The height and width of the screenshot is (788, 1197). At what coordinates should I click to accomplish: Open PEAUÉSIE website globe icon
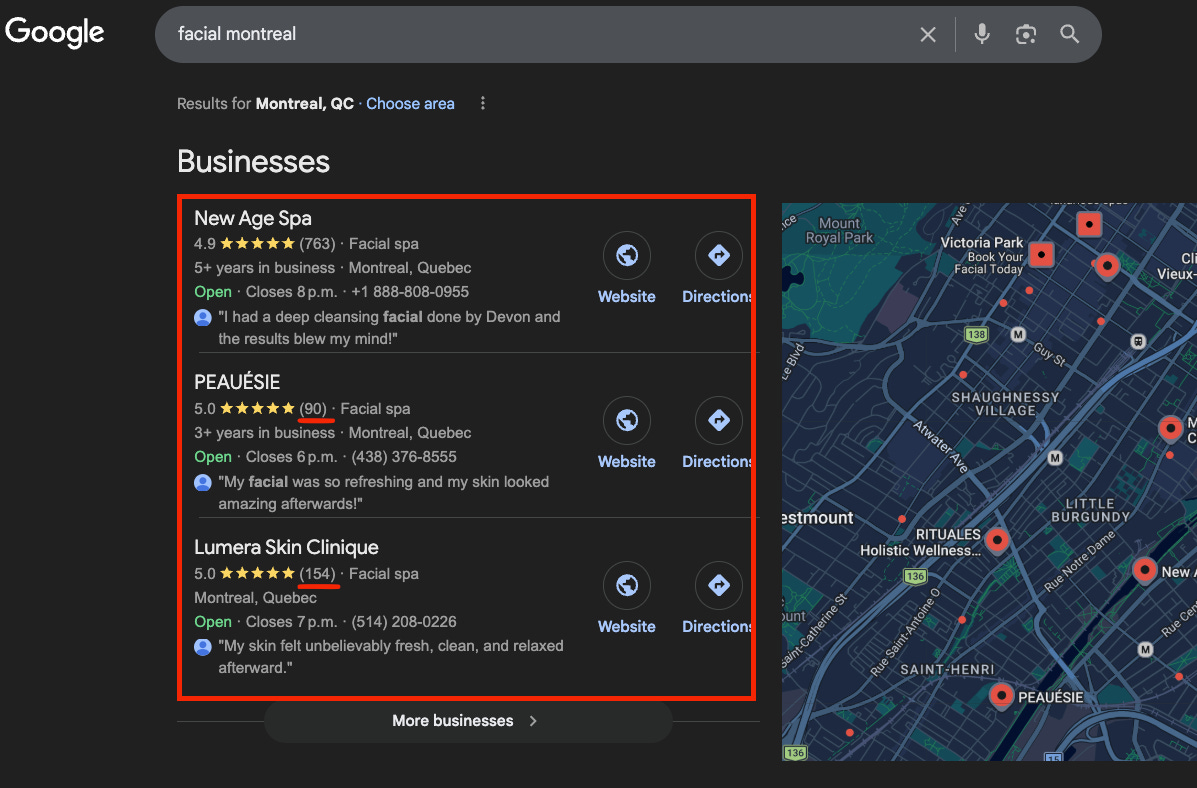pos(627,420)
